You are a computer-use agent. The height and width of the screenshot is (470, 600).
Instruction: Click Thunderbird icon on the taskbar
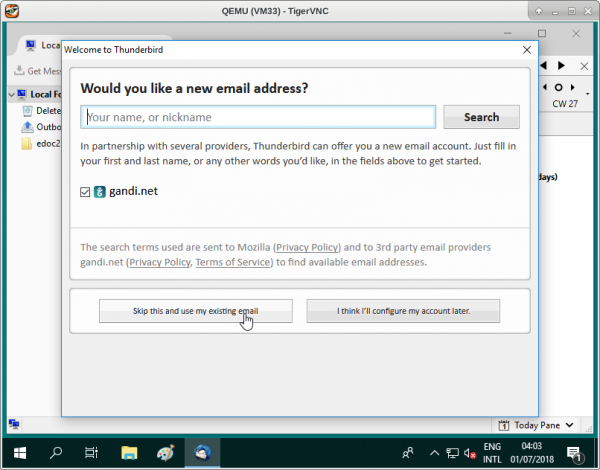[202, 453]
